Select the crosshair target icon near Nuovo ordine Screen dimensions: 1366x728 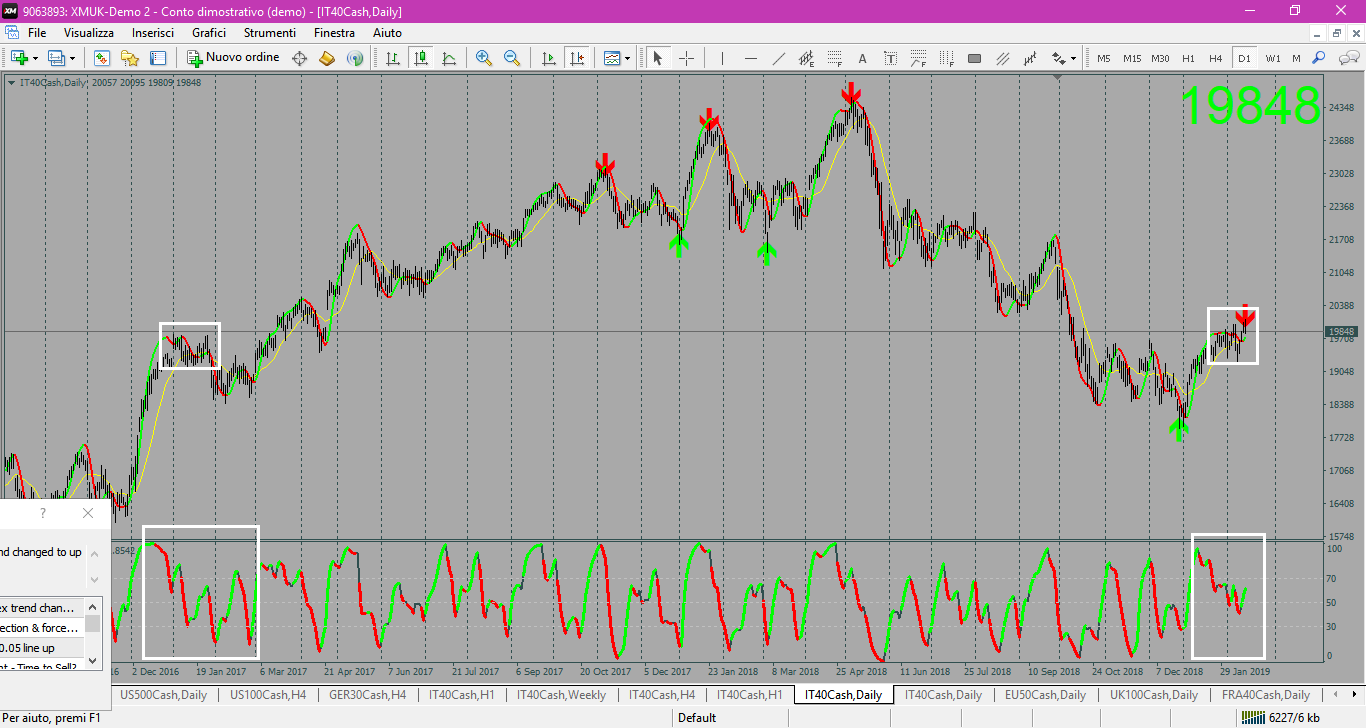299,58
